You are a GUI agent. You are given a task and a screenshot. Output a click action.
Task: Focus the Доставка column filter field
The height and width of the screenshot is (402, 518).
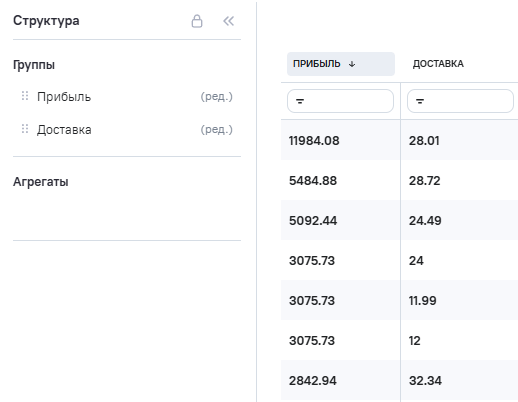460,101
